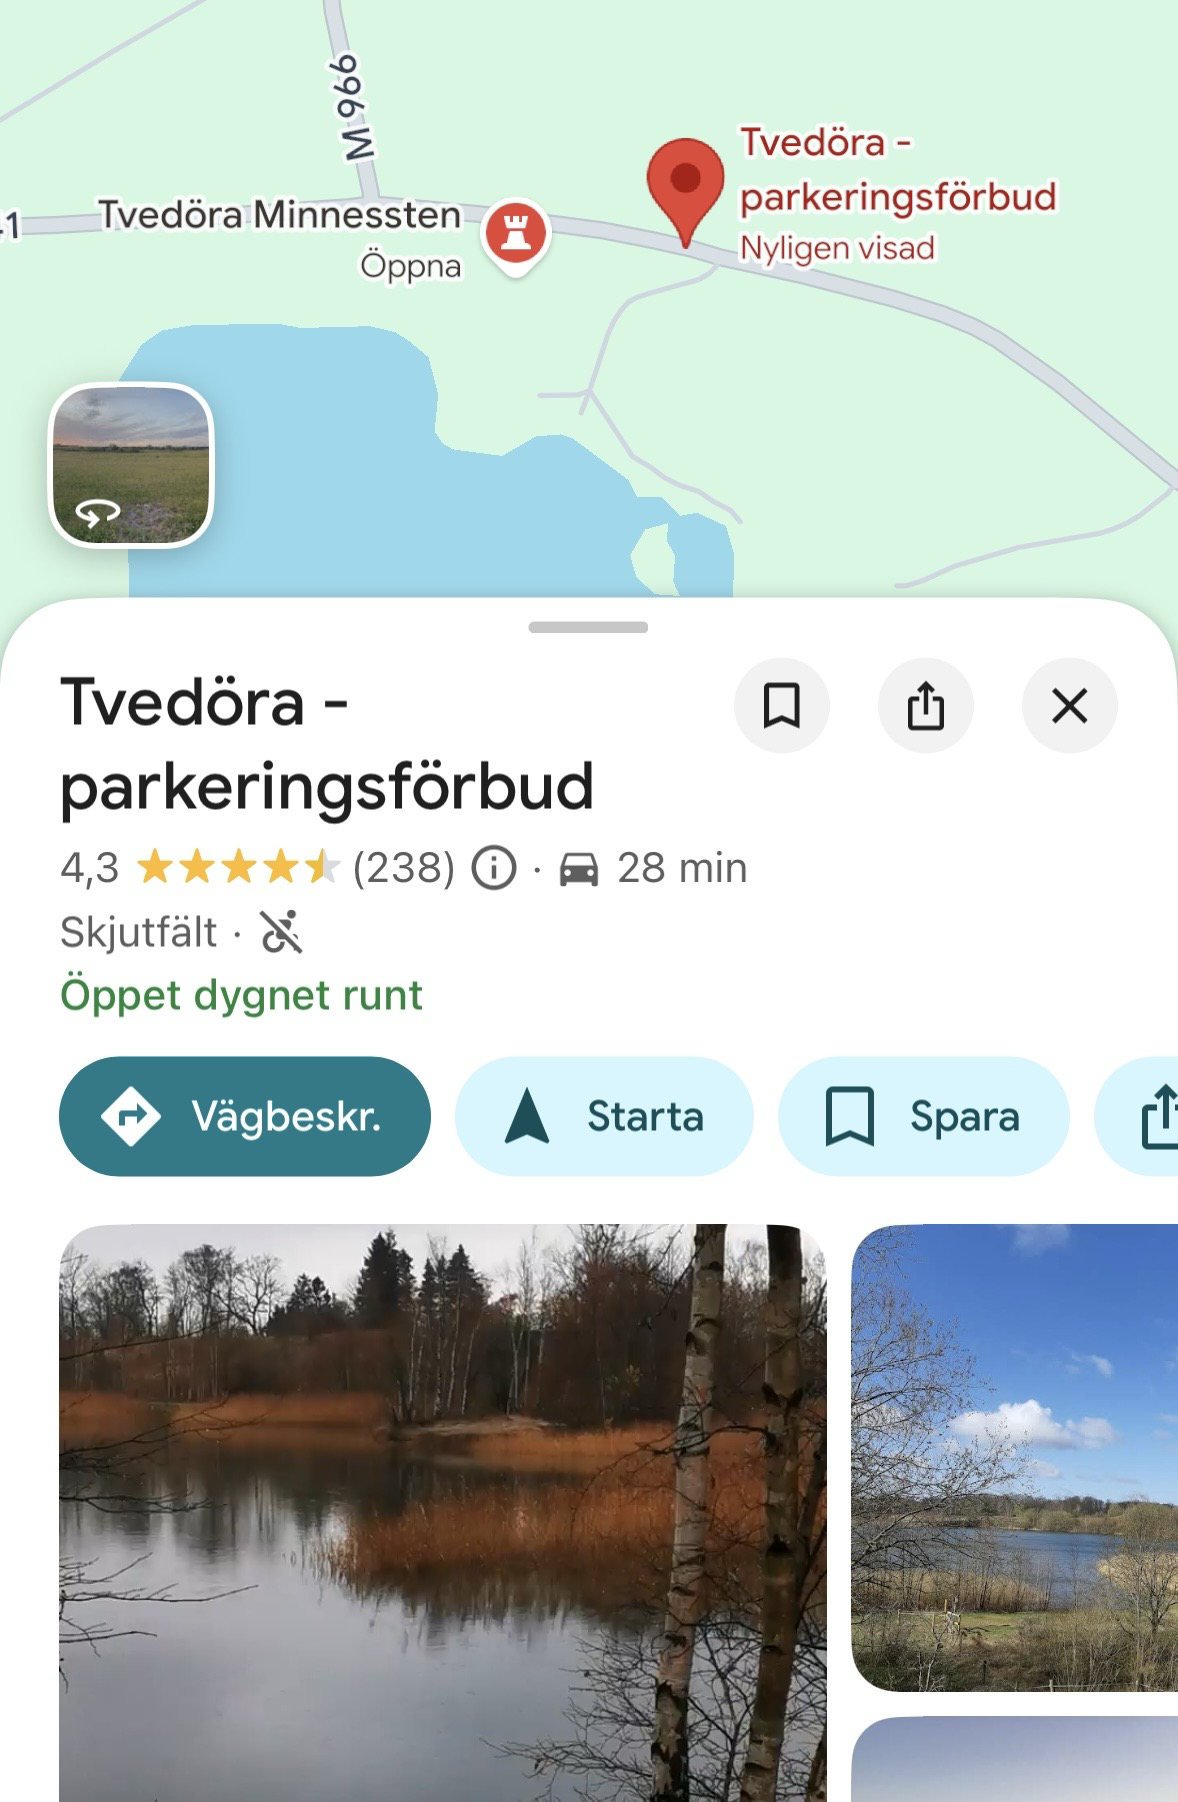This screenshot has width=1178, height=1802.
Task: Tap the Vägbeskr. directions button
Action: click(245, 1116)
